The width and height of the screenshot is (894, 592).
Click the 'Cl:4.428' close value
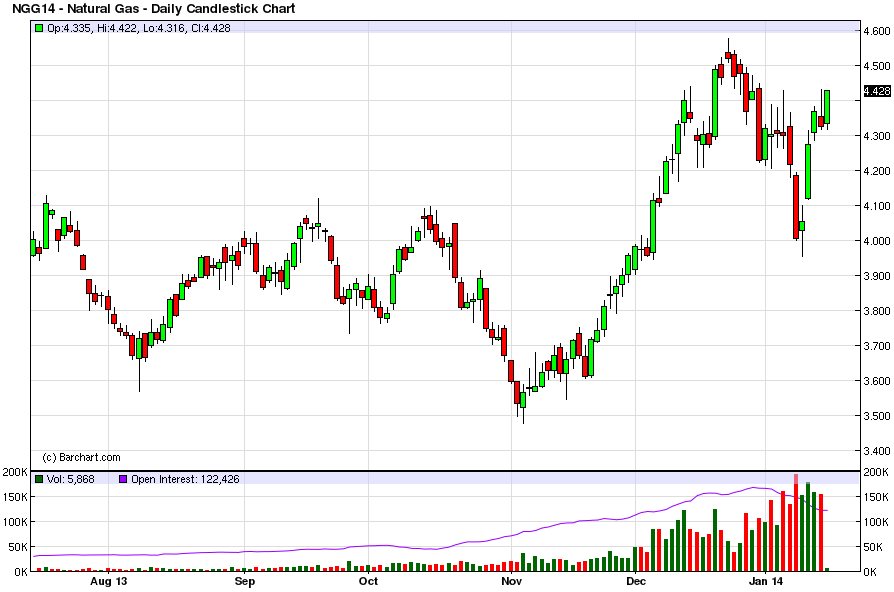tap(211, 28)
